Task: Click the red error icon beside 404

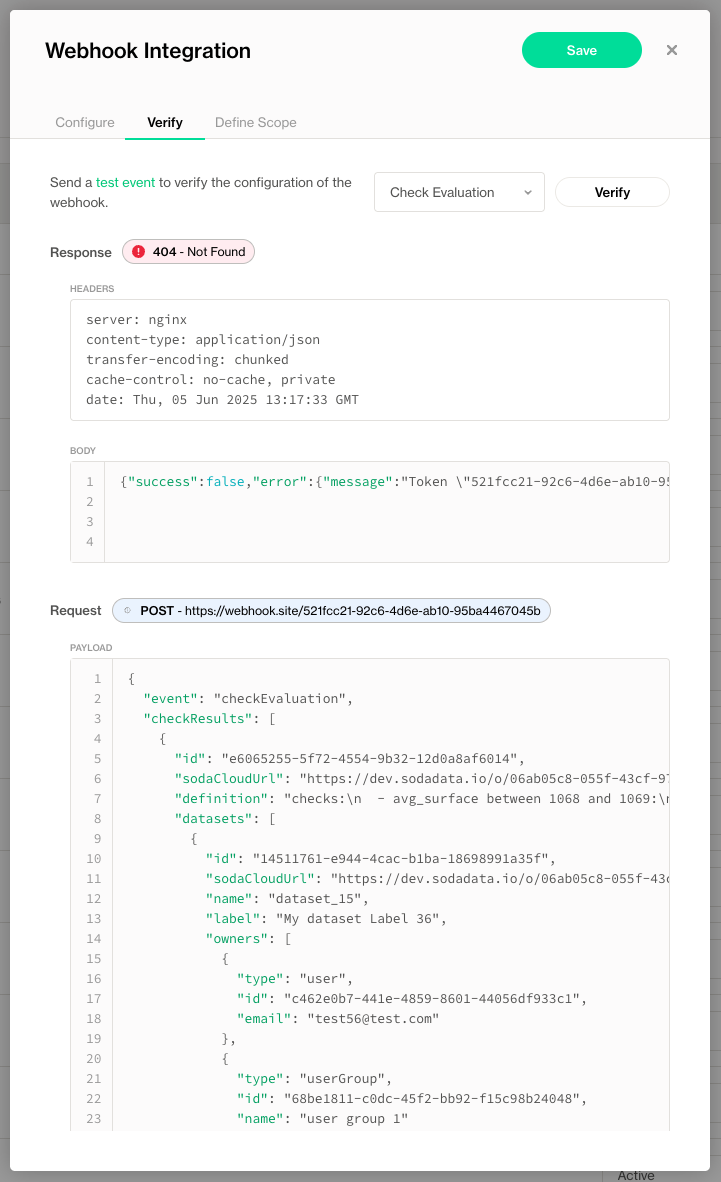Action: (x=138, y=252)
